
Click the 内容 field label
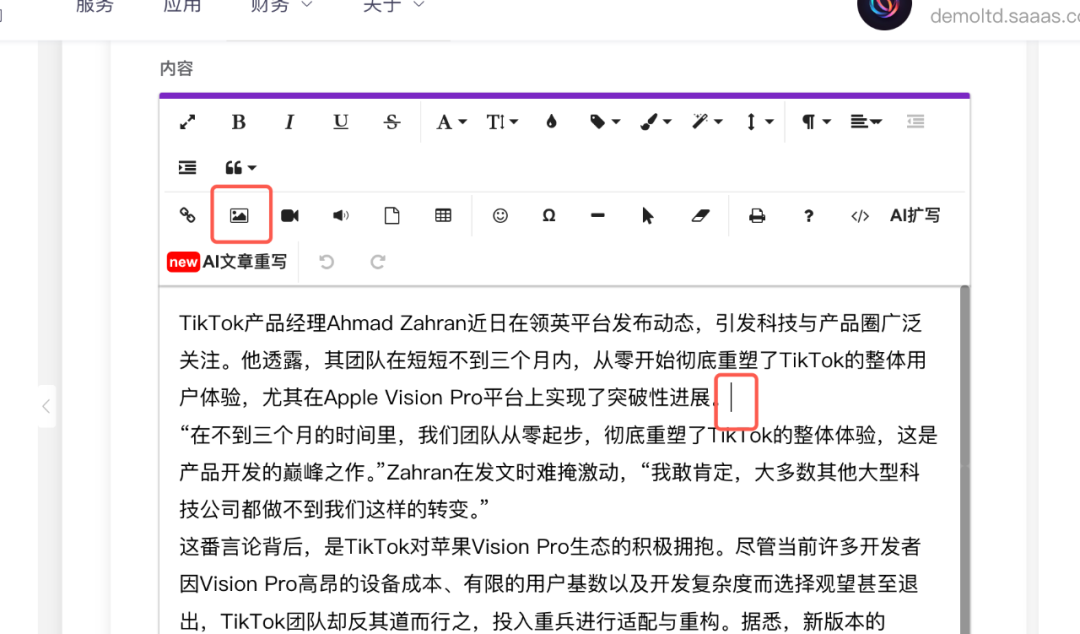coord(176,68)
